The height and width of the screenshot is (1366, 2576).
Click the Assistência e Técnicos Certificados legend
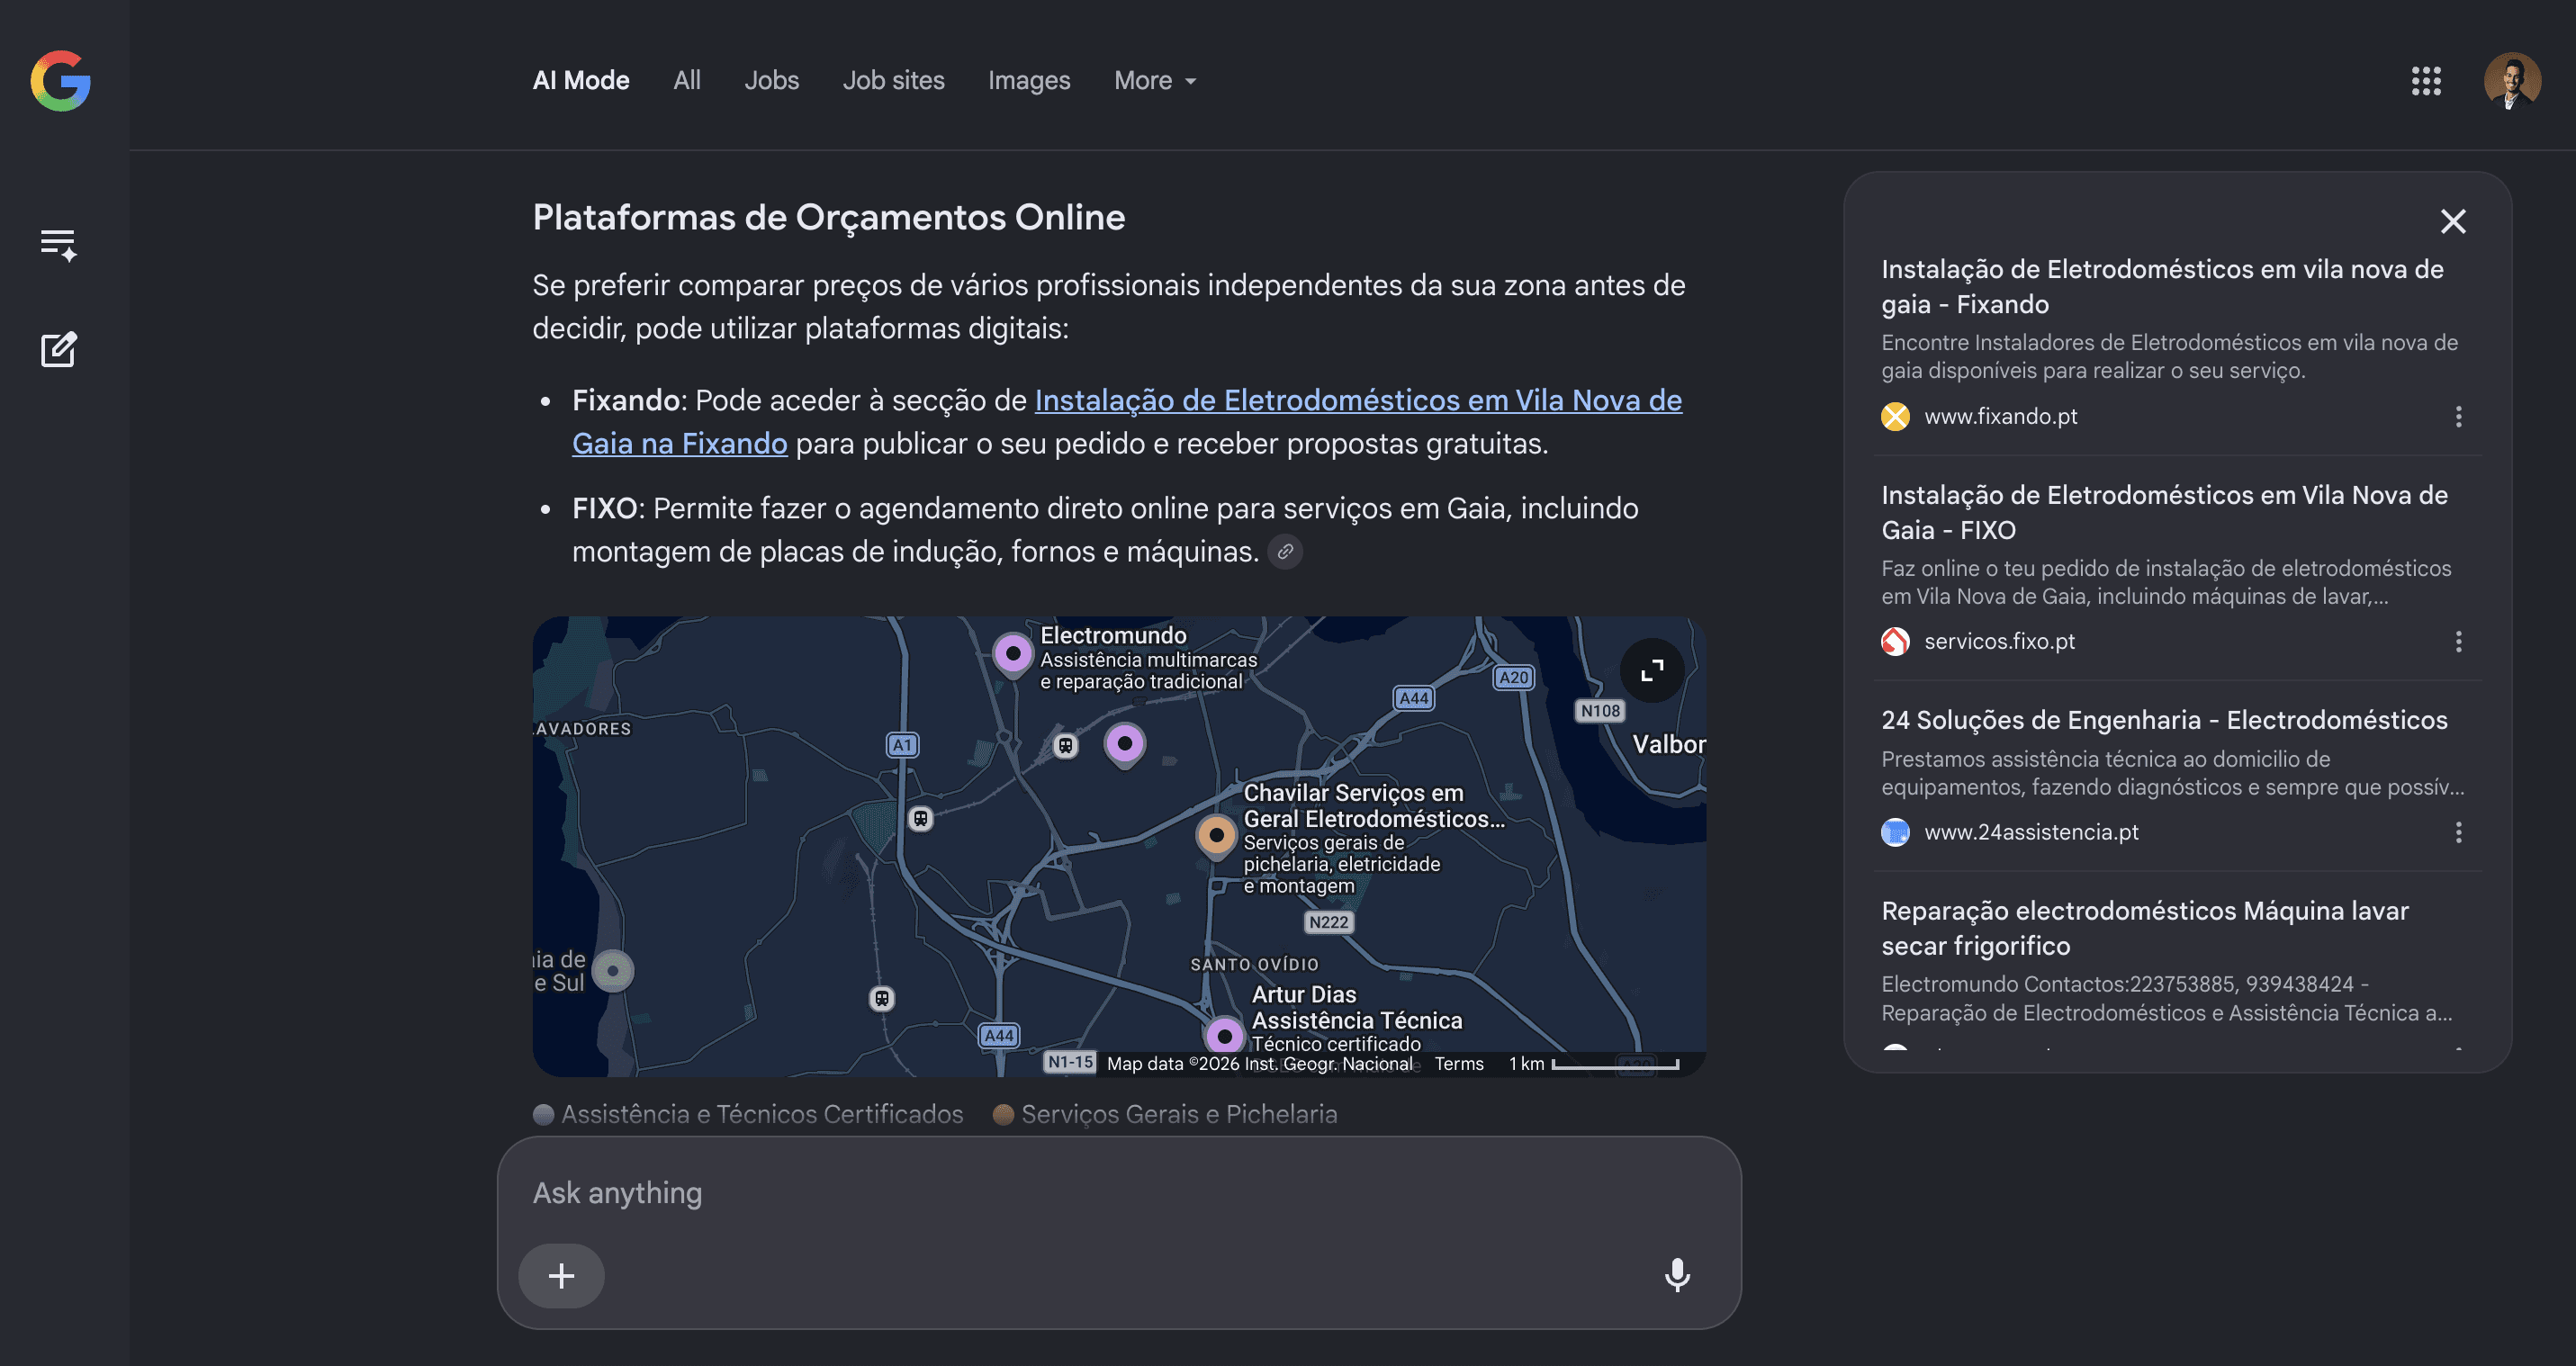tap(748, 1115)
